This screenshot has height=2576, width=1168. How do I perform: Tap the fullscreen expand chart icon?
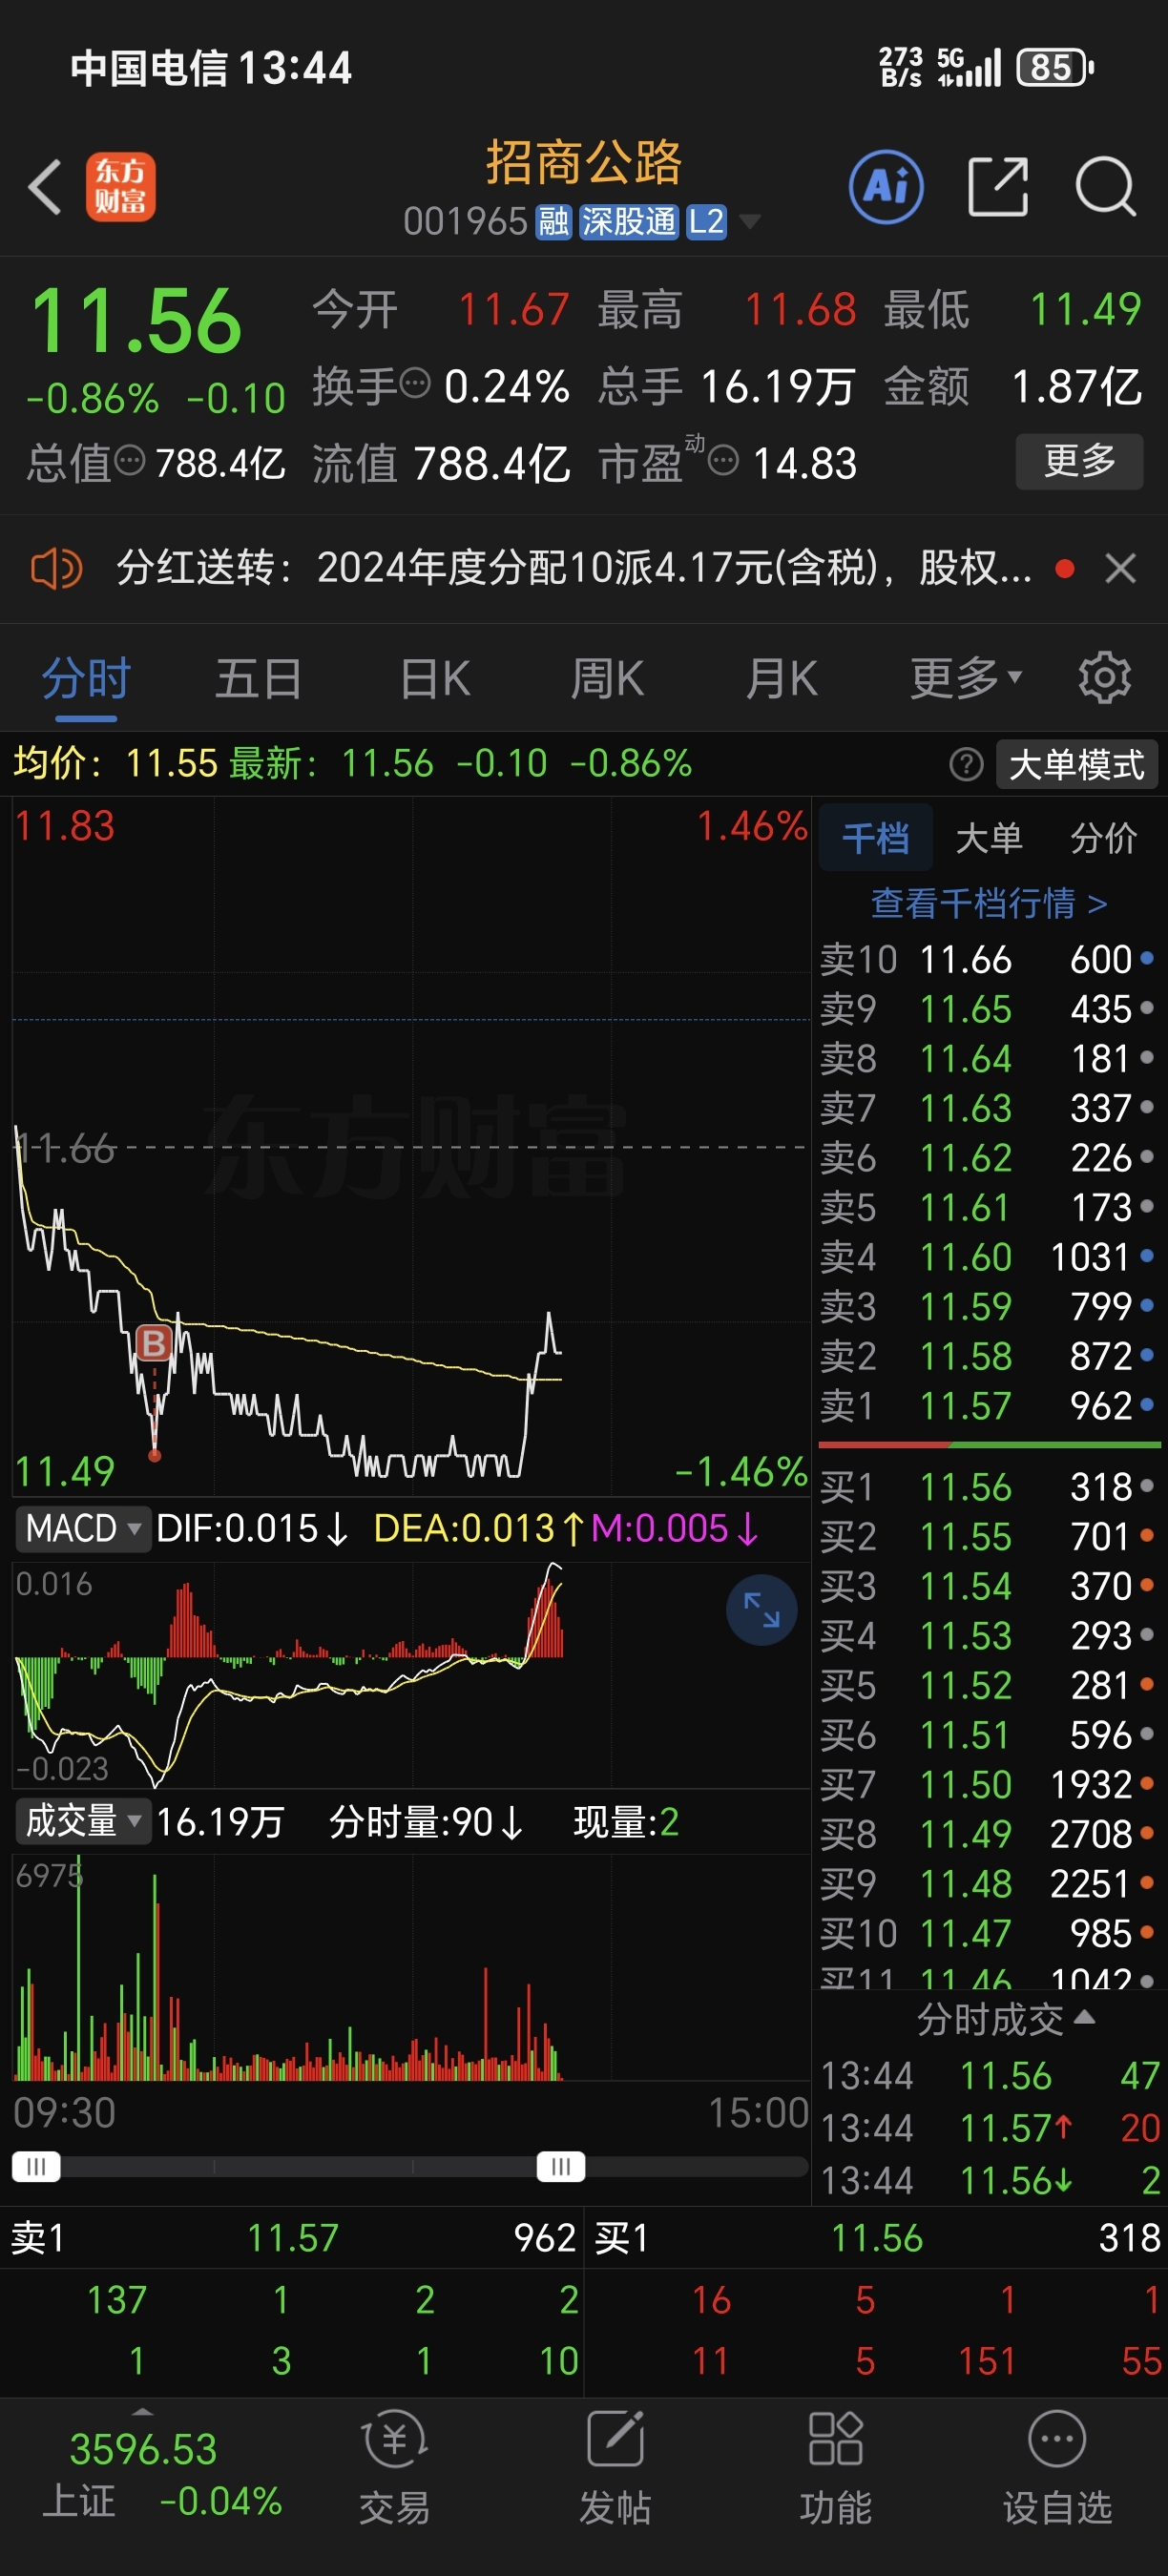[x=761, y=1610]
